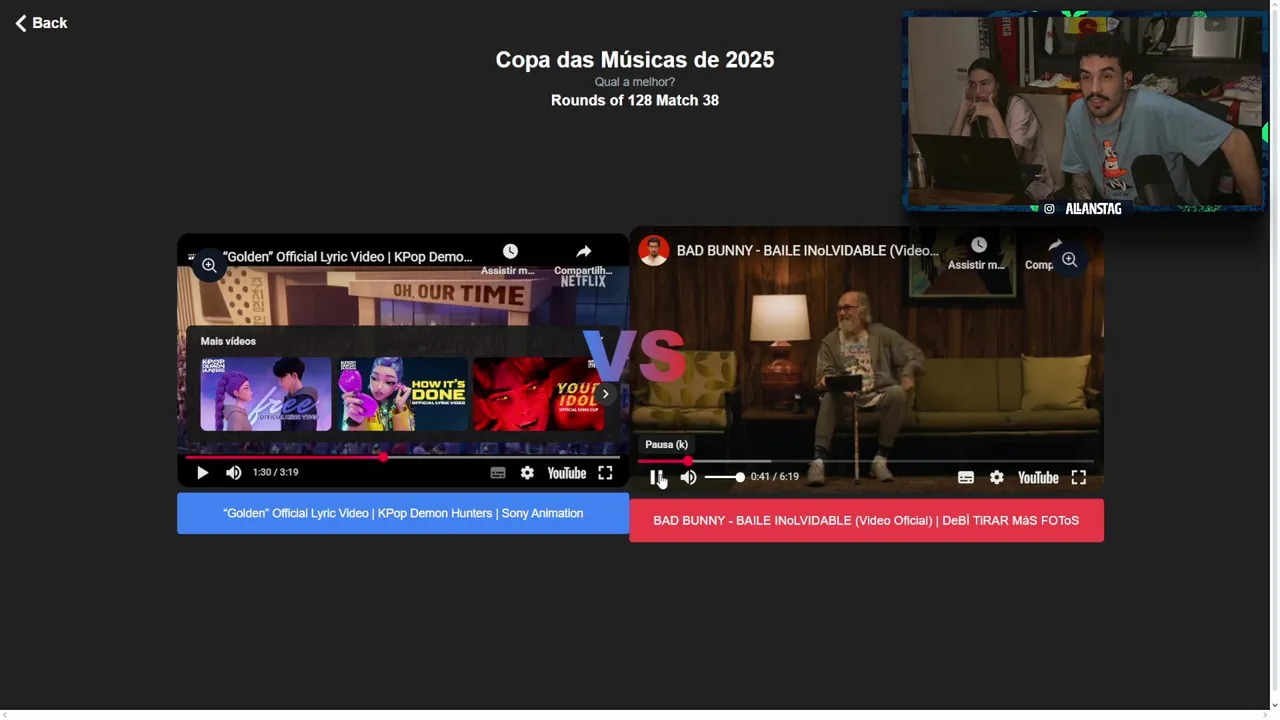Click Assistir mais tarde on Golden video
The width and height of the screenshot is (1280, 720).
click(x=509, y=258)
